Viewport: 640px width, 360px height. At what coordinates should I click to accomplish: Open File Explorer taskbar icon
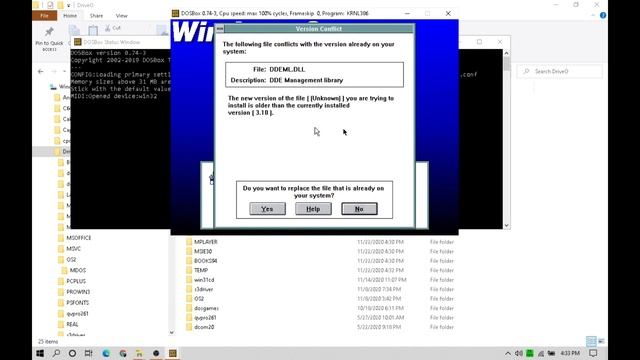pyautogui.click(x=139, y=353)
